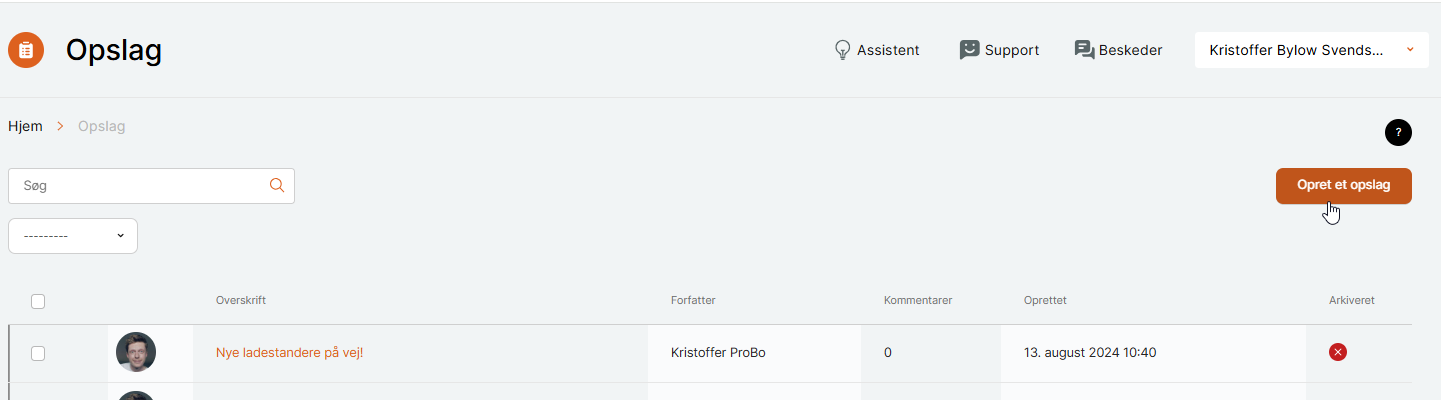Click the Kommentarer column header
The height and width of the screenshot is (400, 1441).
click(x=918, y=300)
